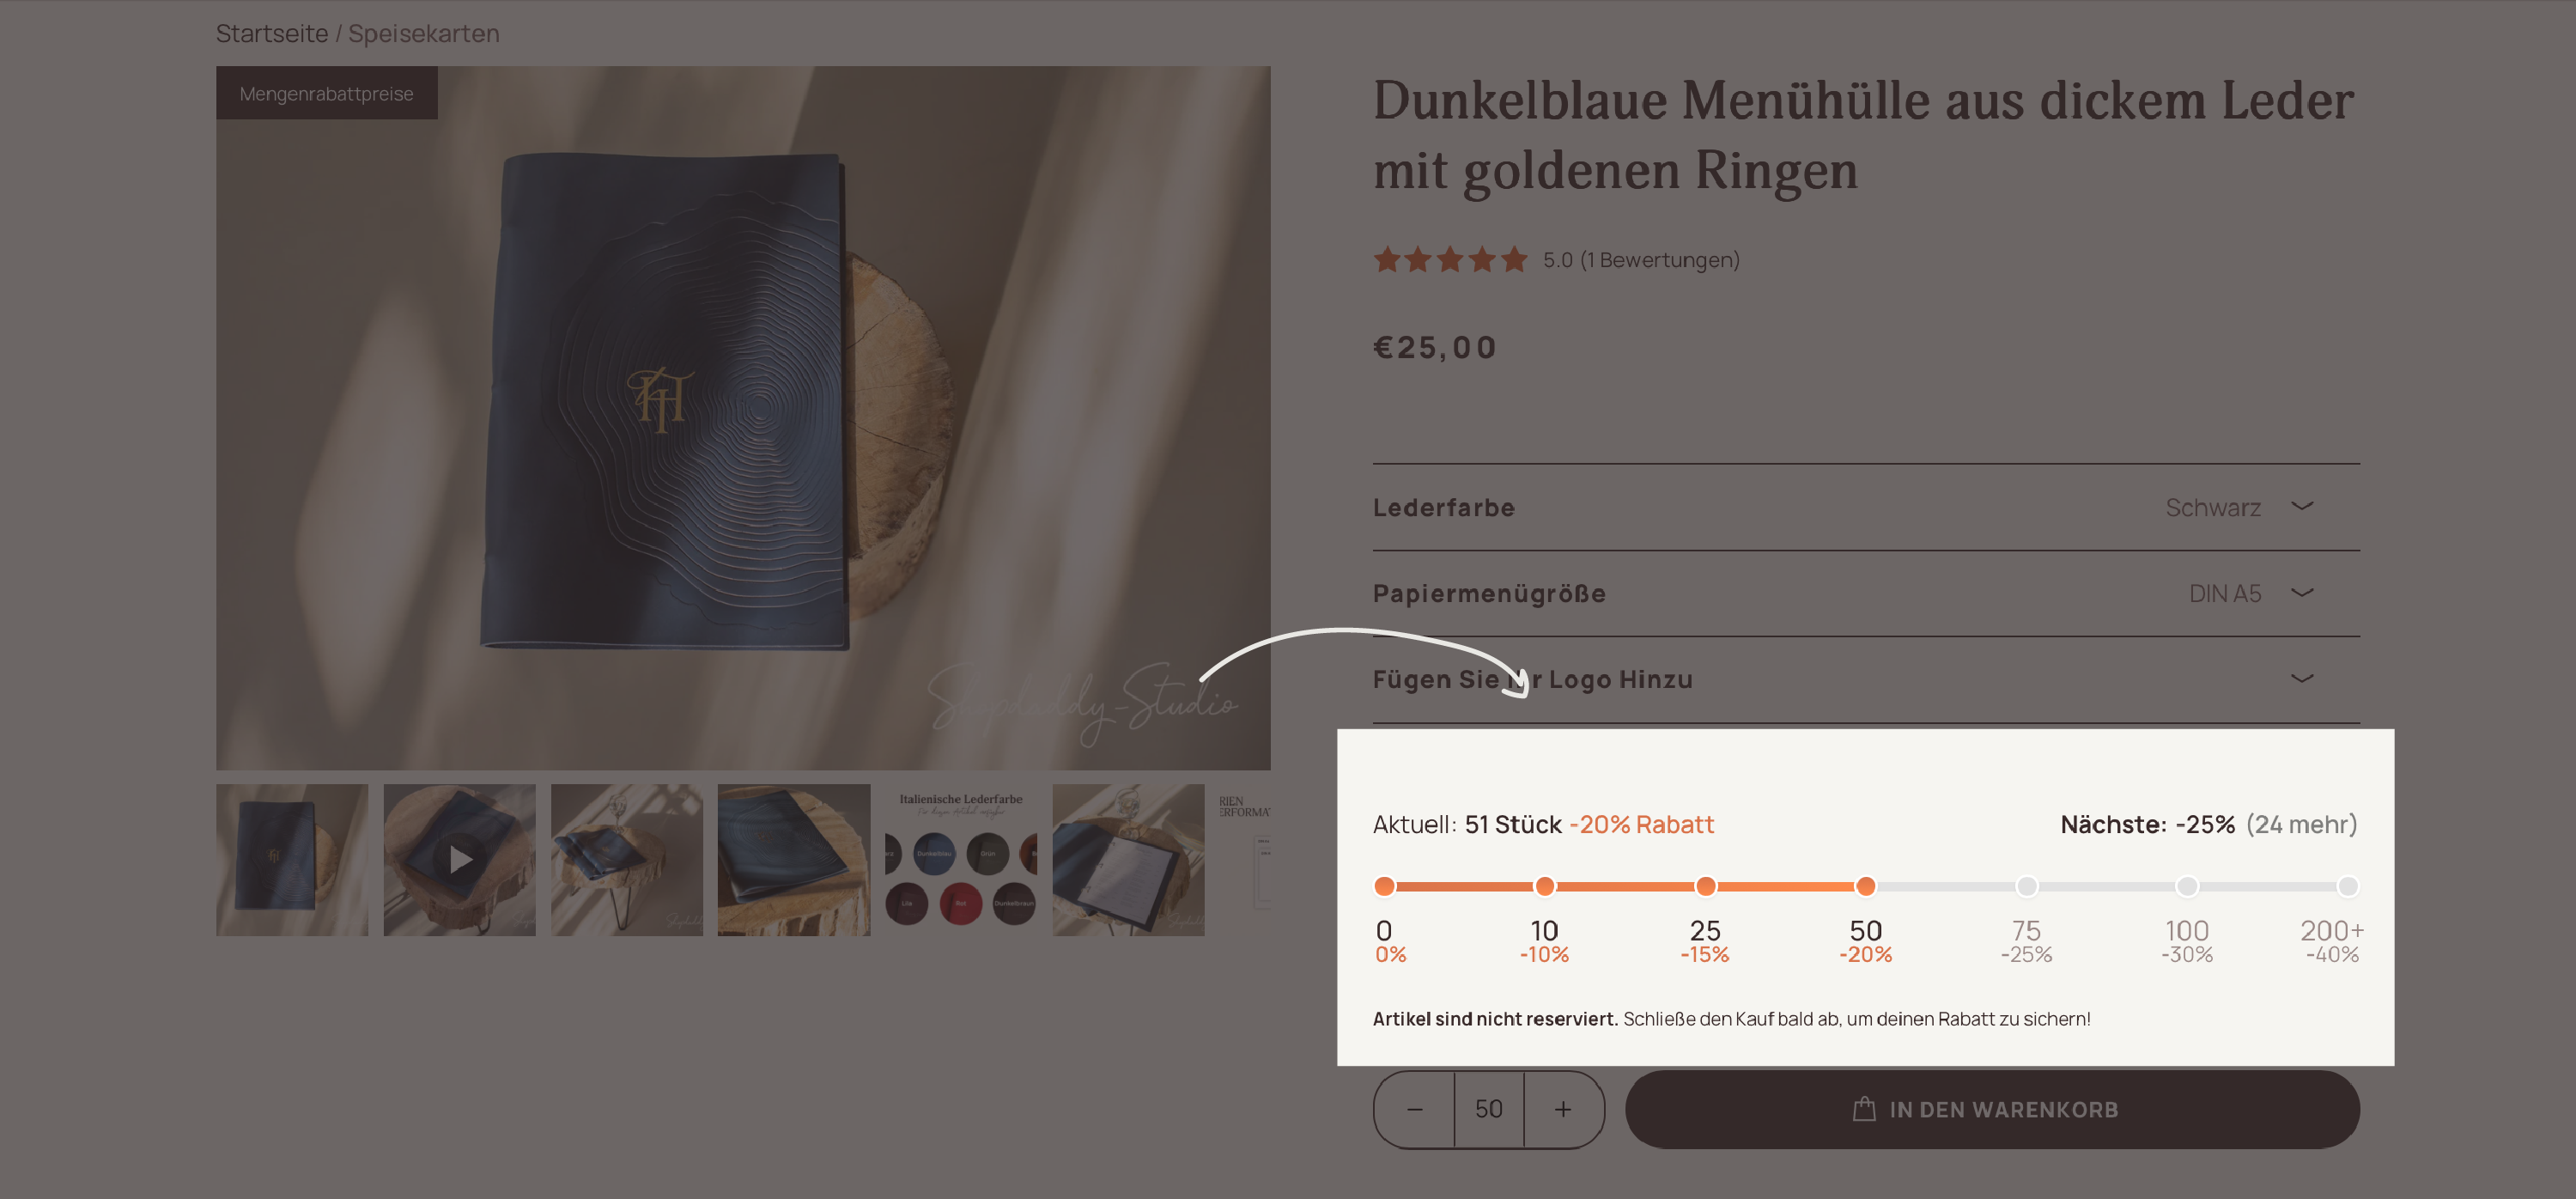Open the reviews link 1 Bewertungen
Viewport: 2576px width, 1199px height.
1660,260
